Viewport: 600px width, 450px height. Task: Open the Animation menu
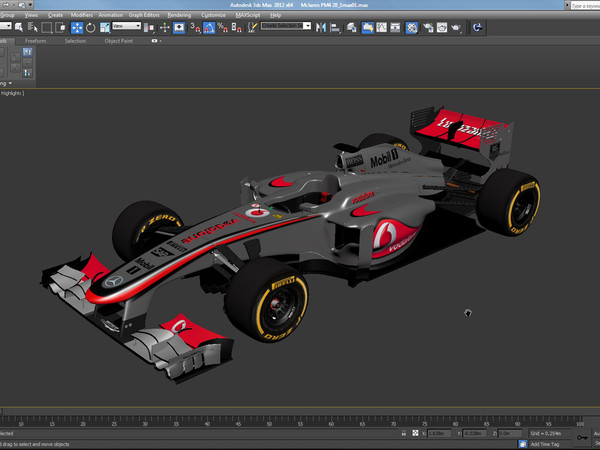click(x=111, y=15)
